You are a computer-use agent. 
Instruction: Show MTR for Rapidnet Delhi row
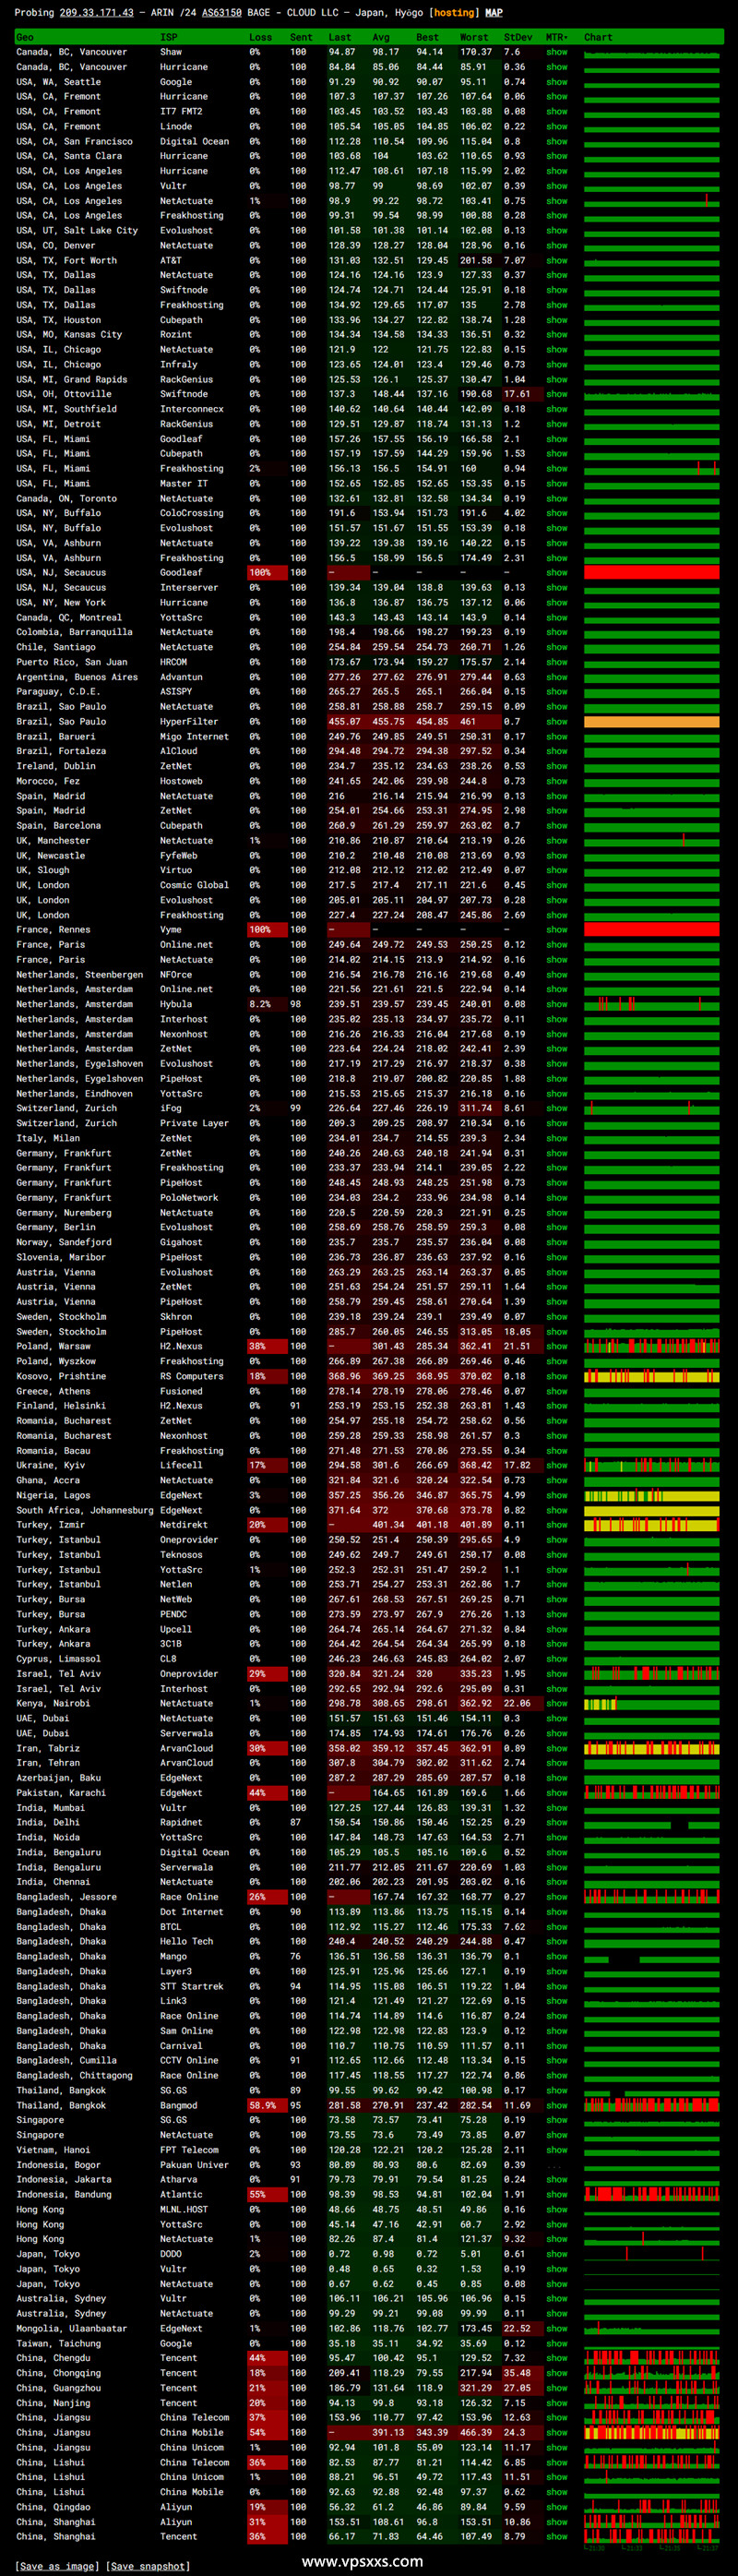pos(556,1822)
